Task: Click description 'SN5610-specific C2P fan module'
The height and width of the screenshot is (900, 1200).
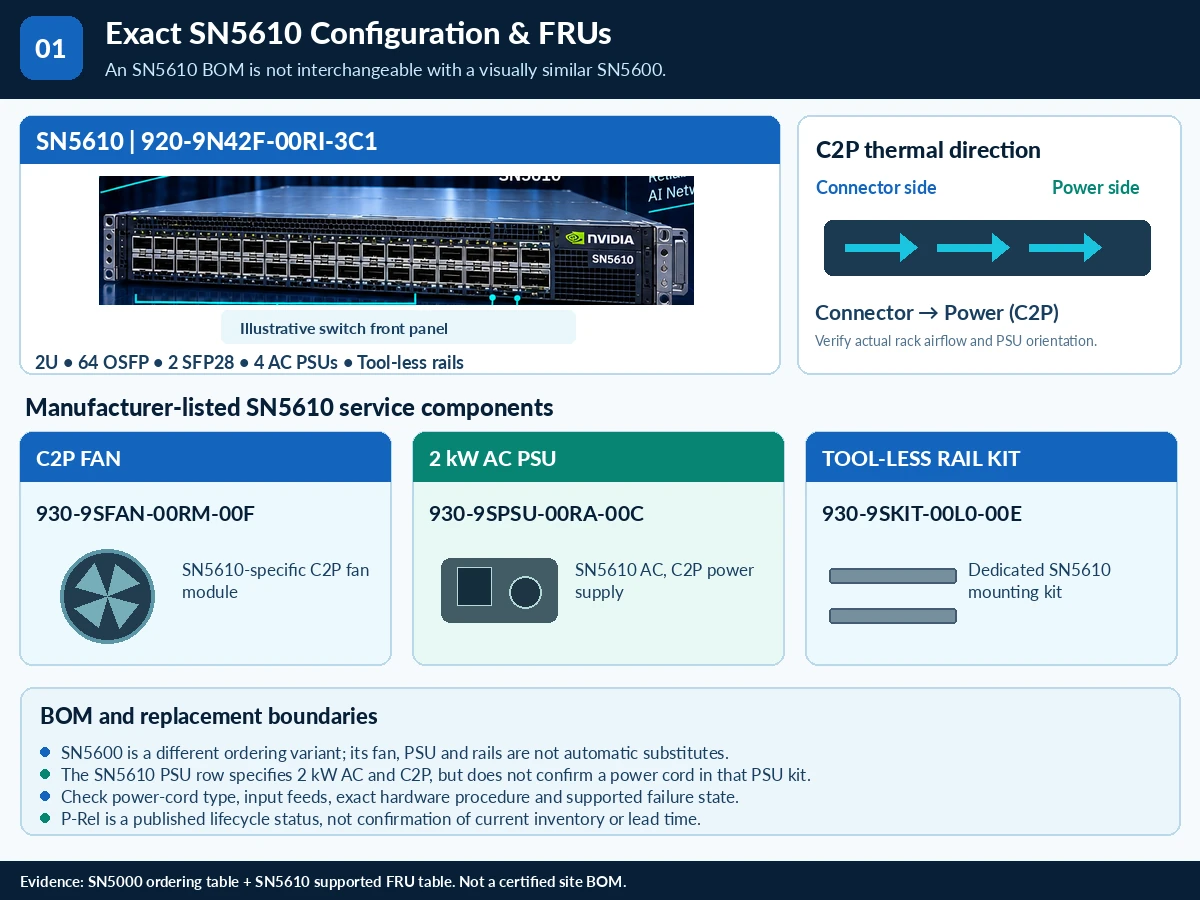Action: pos(275,581)
